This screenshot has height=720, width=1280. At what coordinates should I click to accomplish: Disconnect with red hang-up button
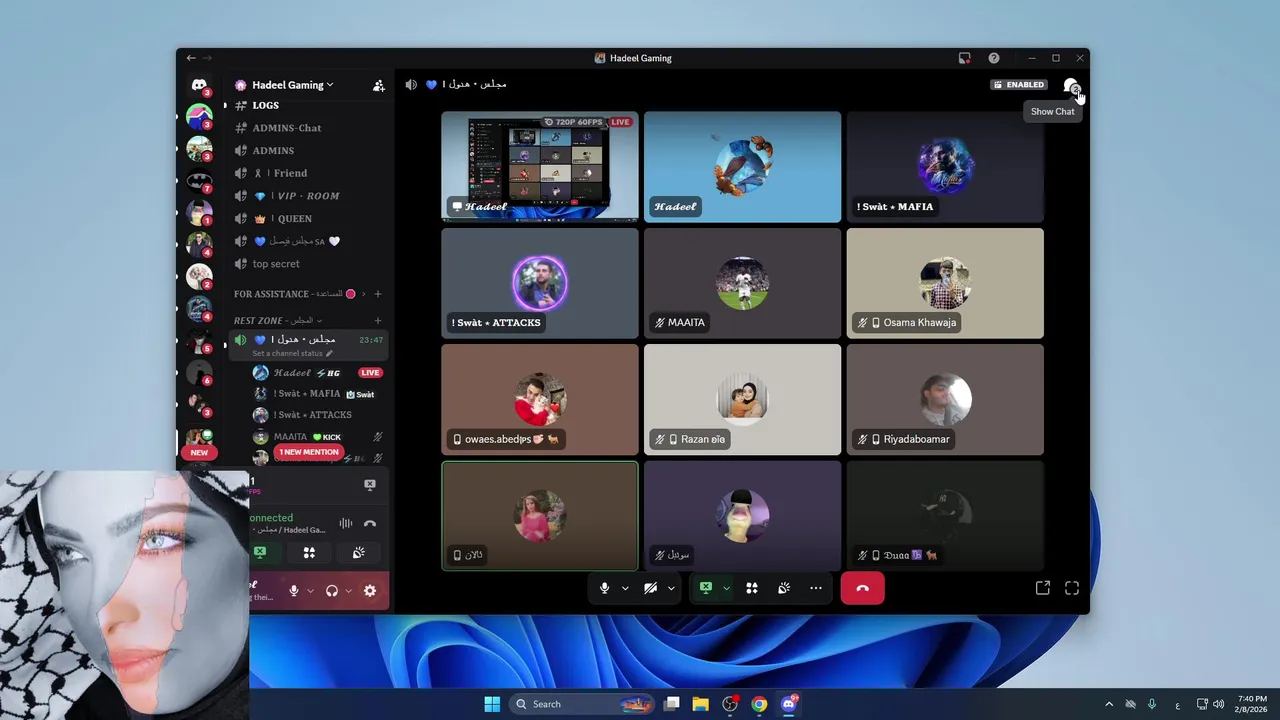tap(862, 588)
